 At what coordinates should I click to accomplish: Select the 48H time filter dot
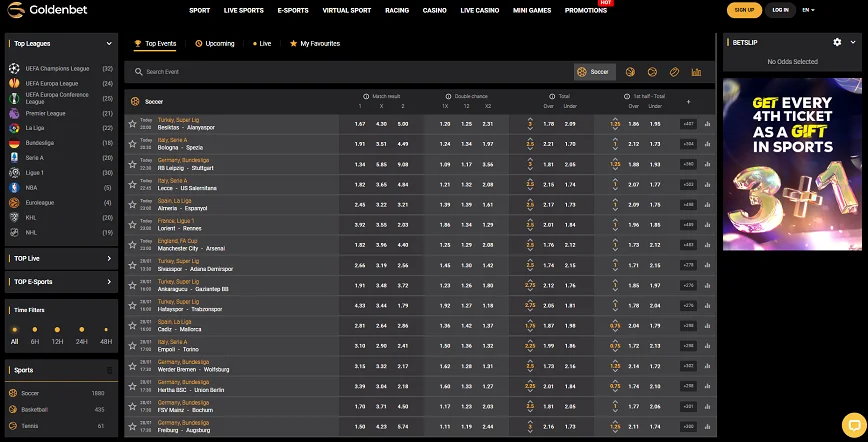pyautogui.click(x=106, y=330)
